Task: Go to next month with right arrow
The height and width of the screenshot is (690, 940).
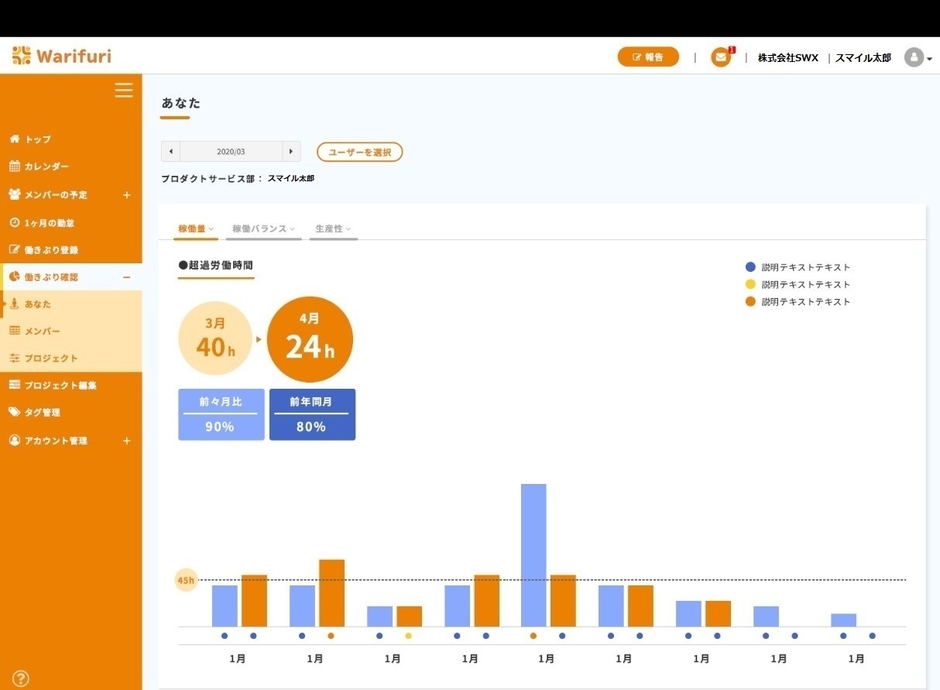Action: 291,152
